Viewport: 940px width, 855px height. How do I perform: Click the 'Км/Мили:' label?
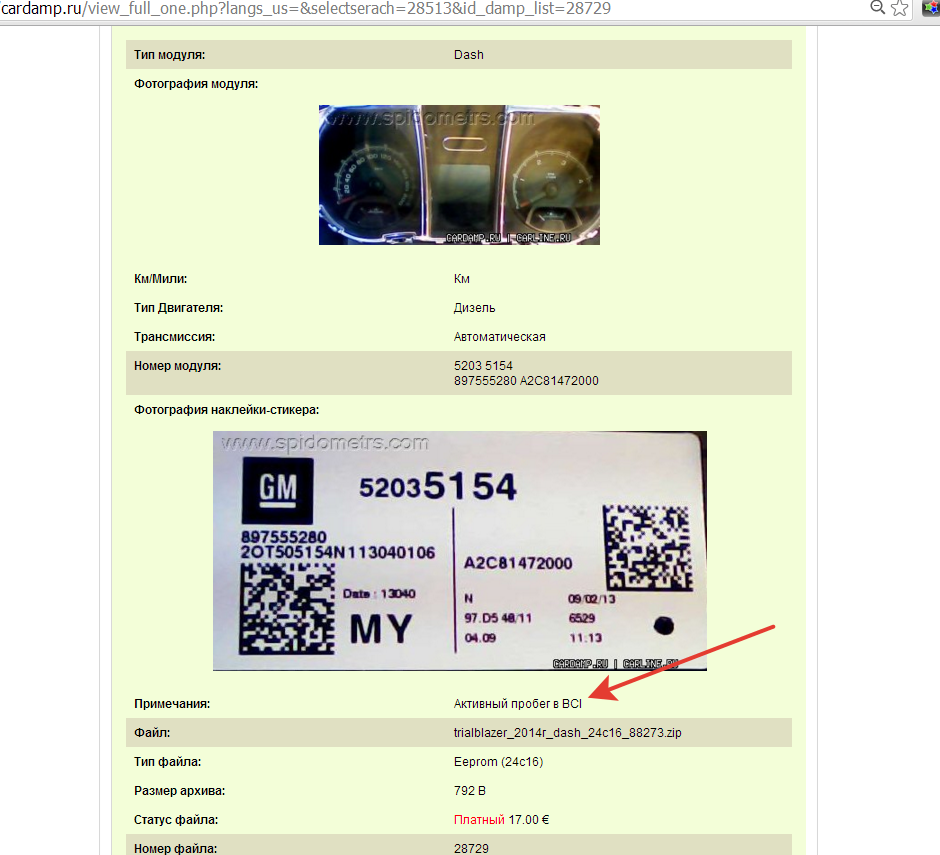(x=161, y=279)
